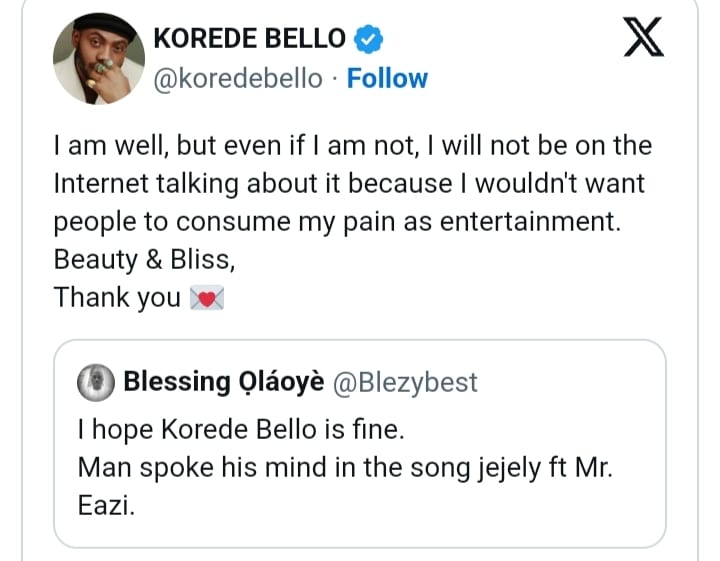
Task: Click the blue verified badge
Action: click(x=369, y=41)
